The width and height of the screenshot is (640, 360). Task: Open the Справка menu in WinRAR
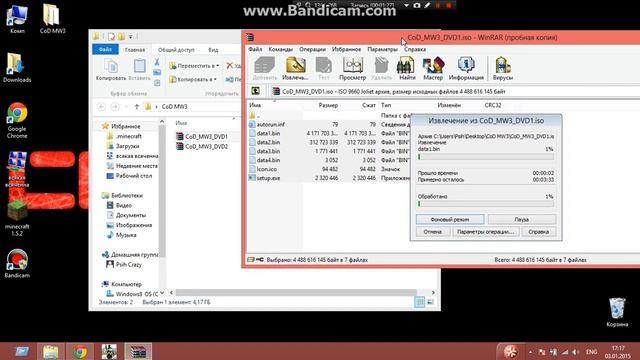[x=415, y=49]
